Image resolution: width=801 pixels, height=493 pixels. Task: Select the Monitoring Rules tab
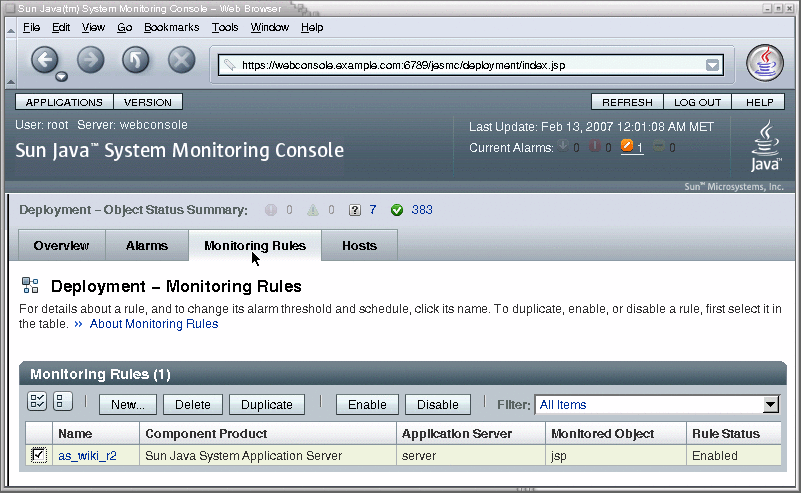255,246
